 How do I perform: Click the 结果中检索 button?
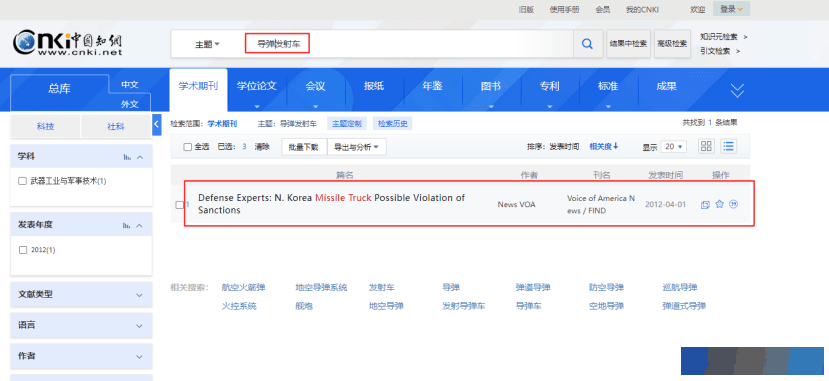point(628,44)
